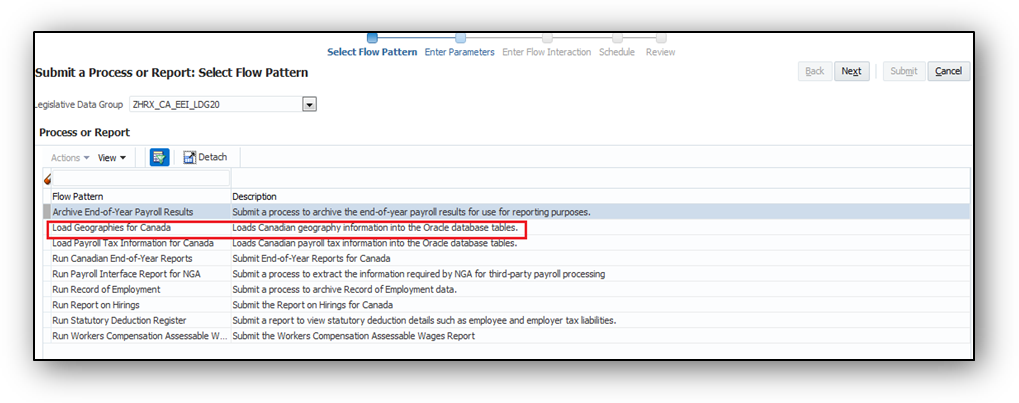Viewport: 1019px width, 403px height.
Task: Click the Cancel button
Action: pyautogui.click(x=948, y=72)
